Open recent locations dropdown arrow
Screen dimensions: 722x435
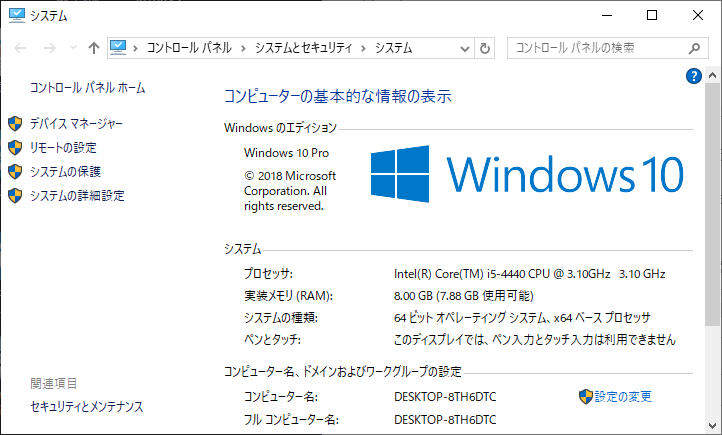coord(73,48)
